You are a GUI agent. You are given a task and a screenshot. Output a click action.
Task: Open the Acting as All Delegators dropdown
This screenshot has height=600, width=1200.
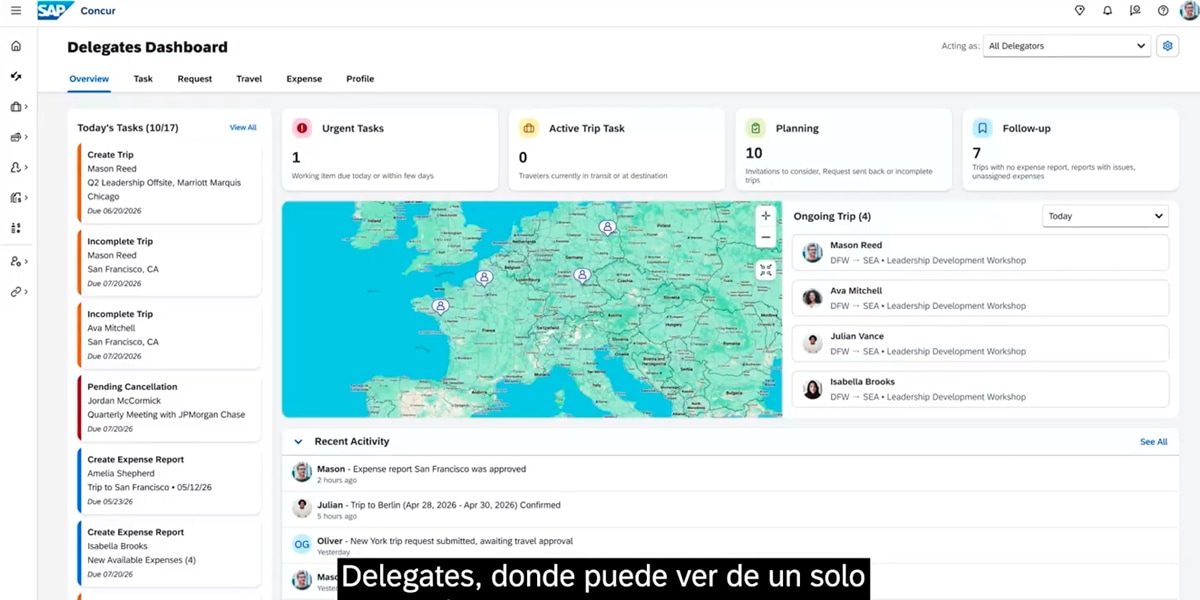1066,46
